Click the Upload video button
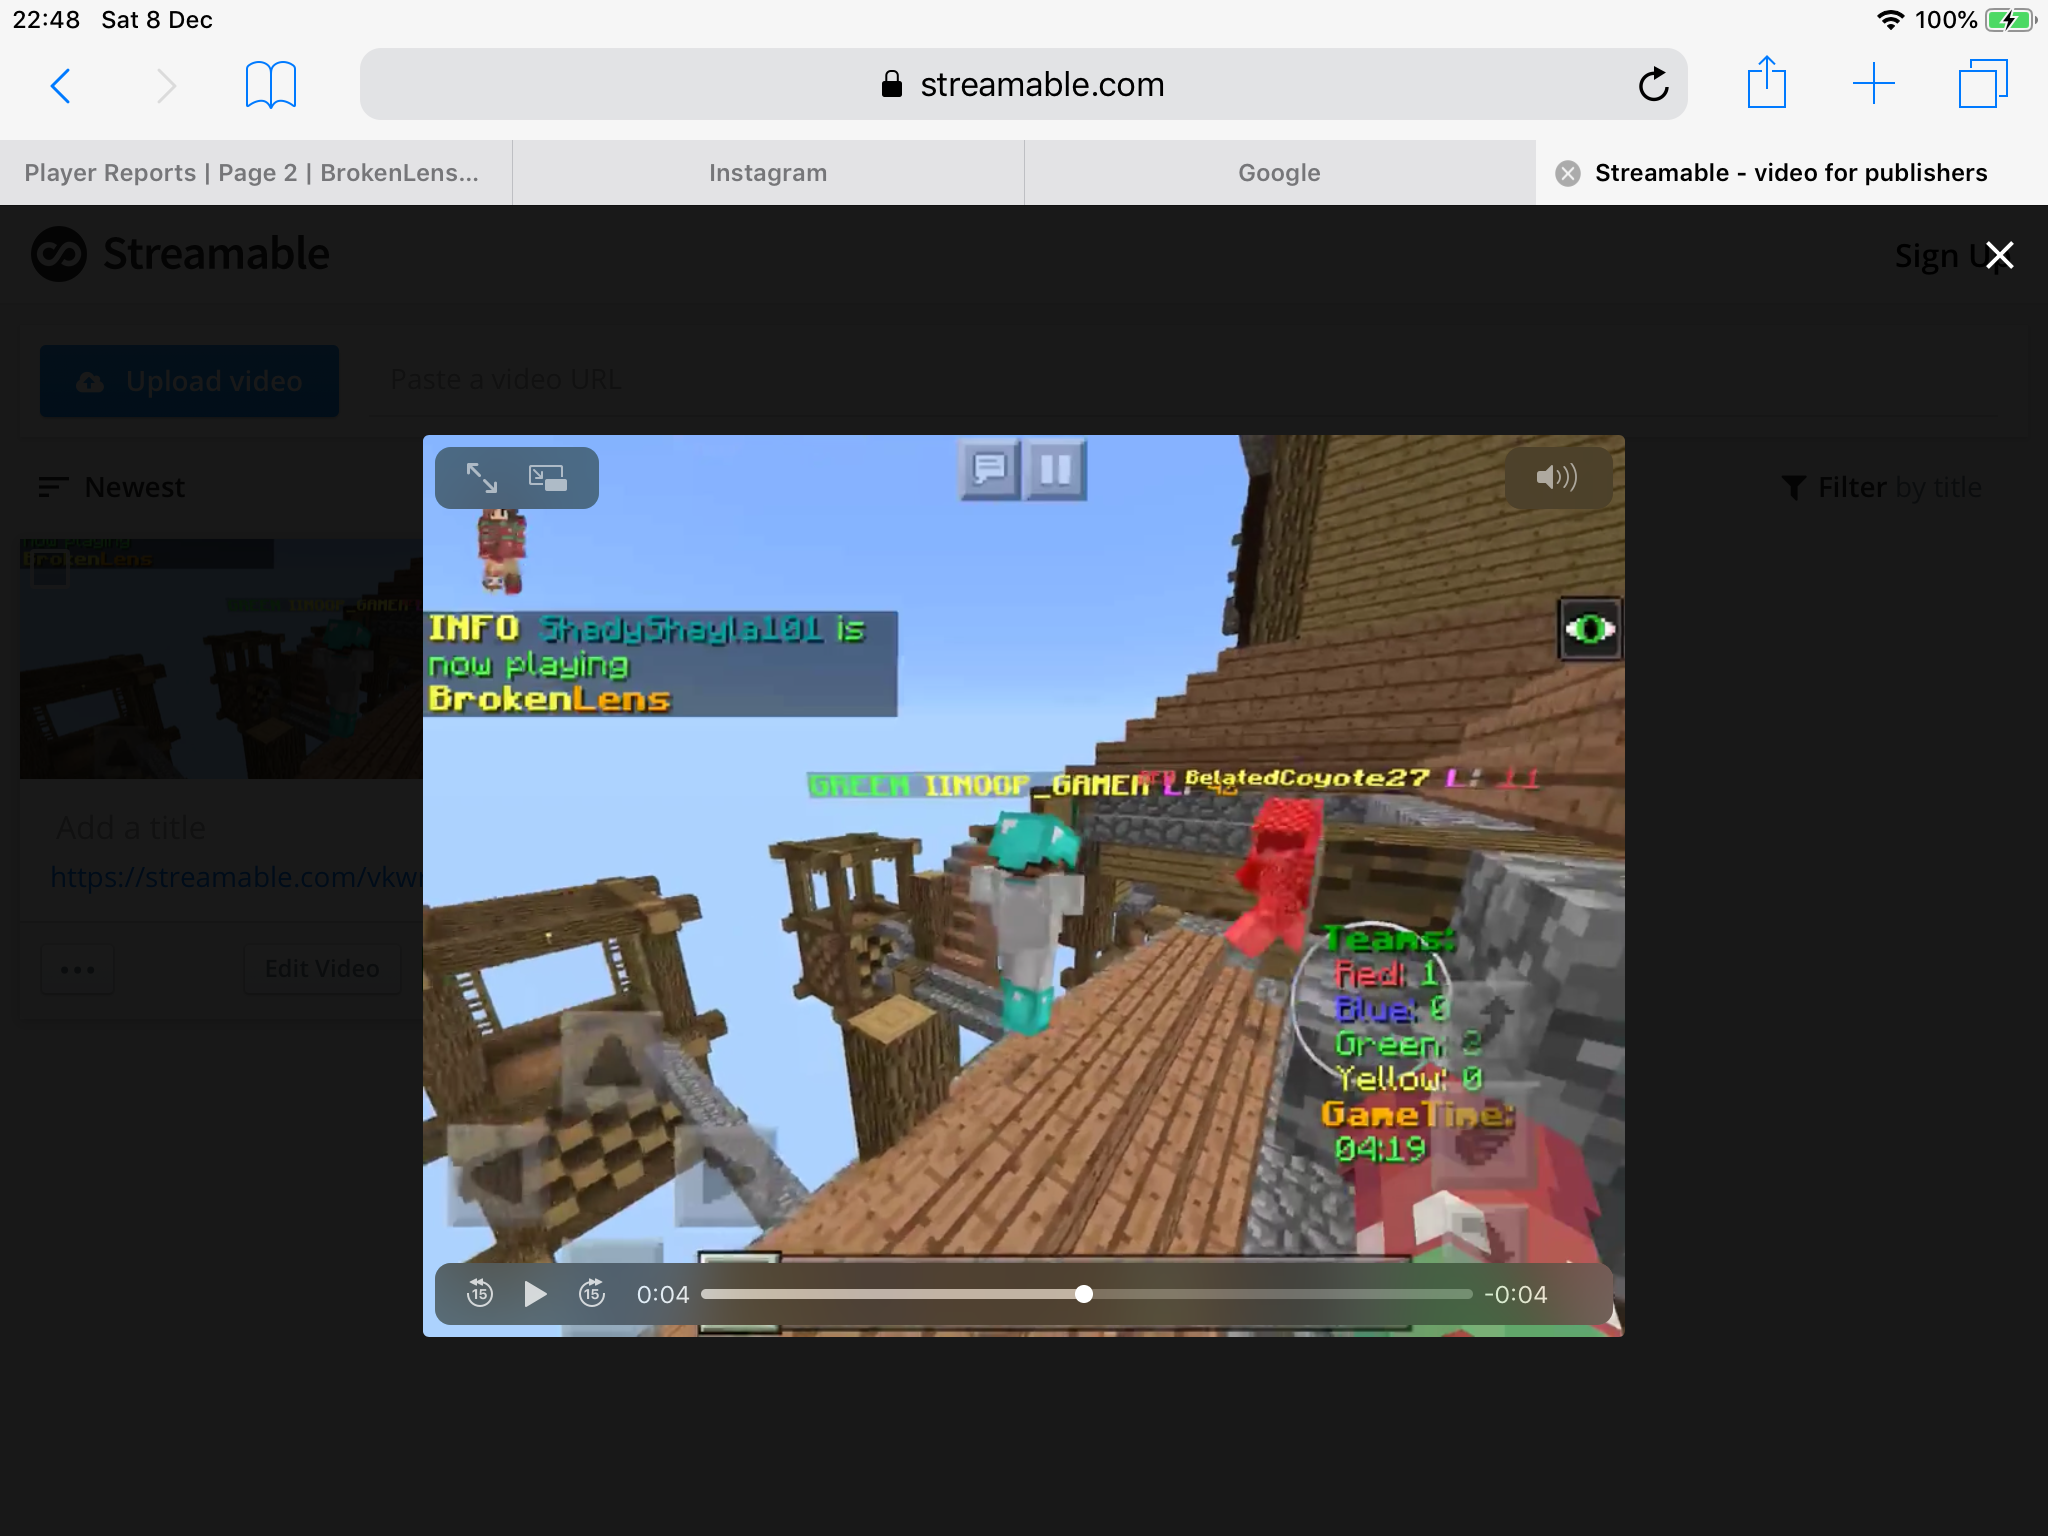Screen dimensions: 2048x1536 pyautogui.click(x=189, y=381)
